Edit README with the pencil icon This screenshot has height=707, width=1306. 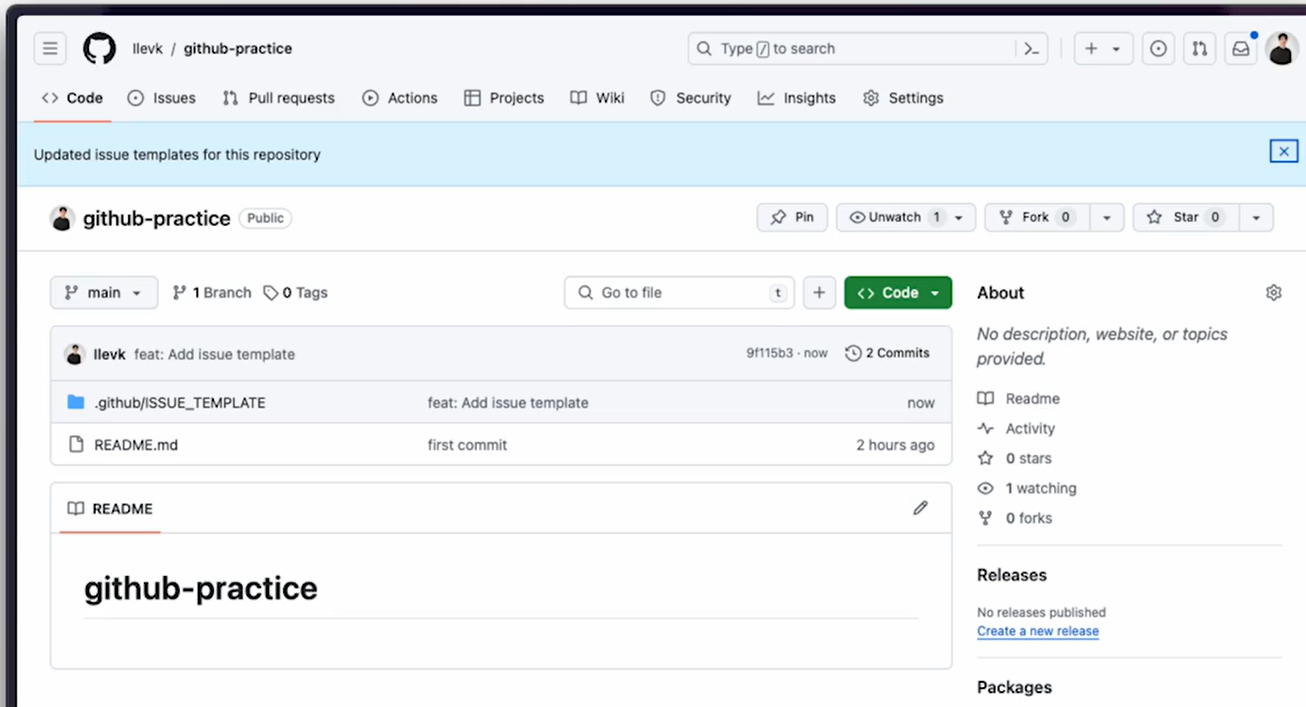[x=920, y=508]
